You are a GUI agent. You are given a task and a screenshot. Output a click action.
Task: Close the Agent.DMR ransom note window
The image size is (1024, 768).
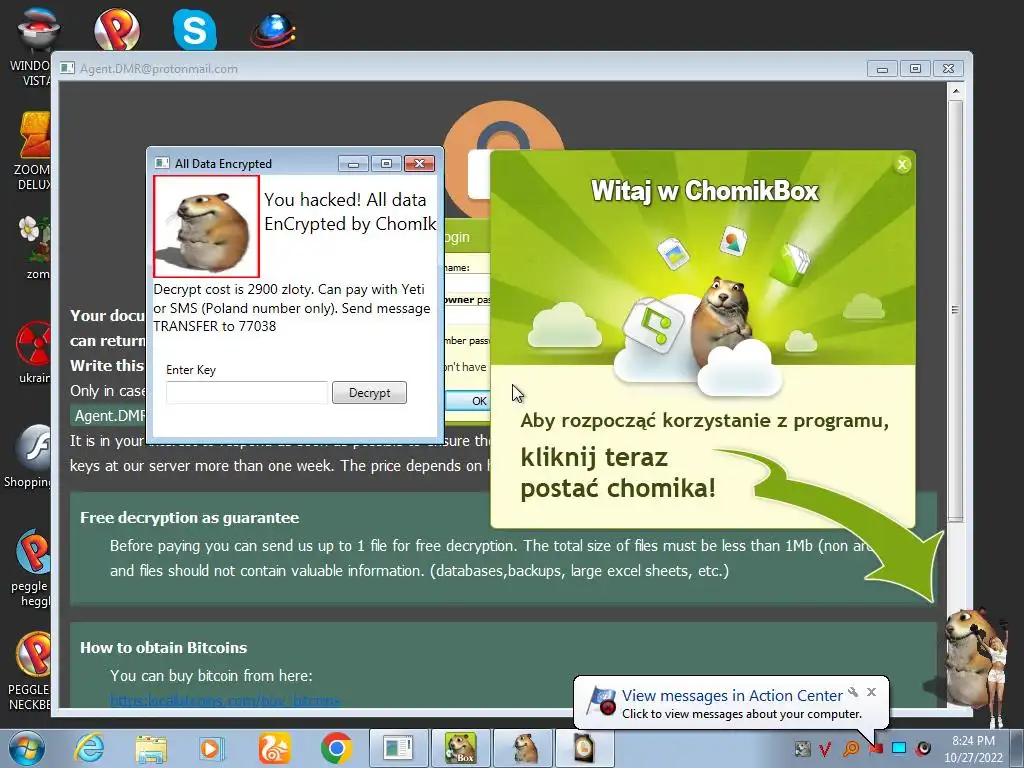point(949,69)
